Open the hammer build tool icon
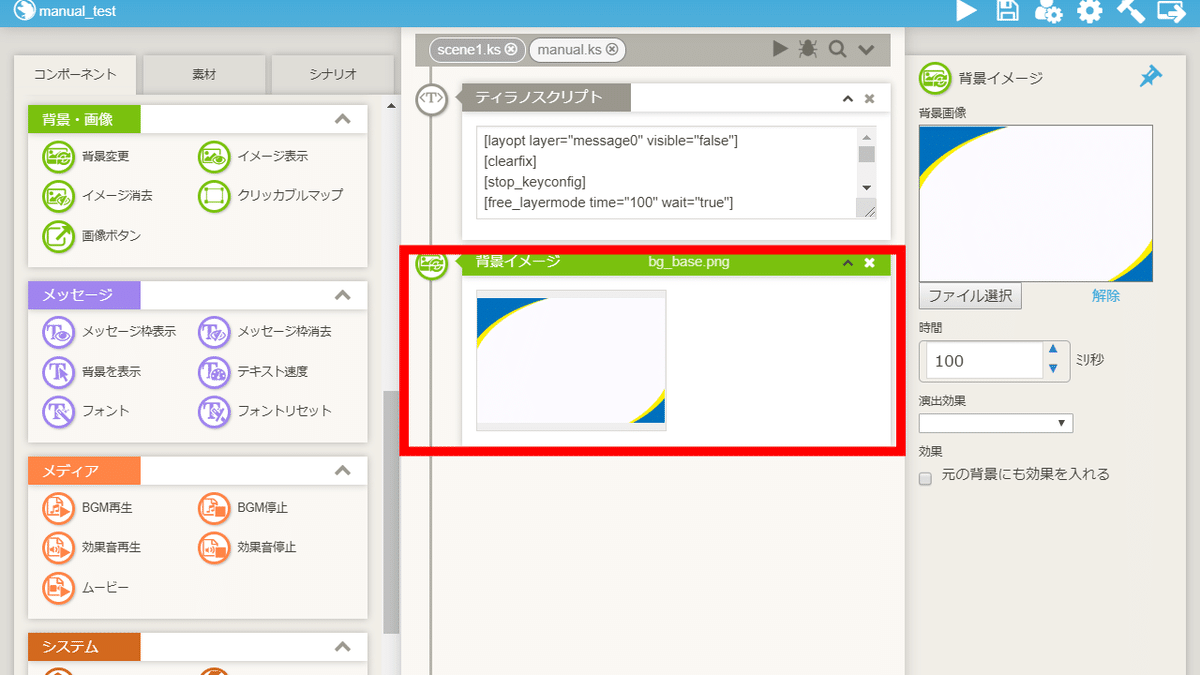Image resolution: width=1200 pixels, height=675 pixels. (1130, 11)
